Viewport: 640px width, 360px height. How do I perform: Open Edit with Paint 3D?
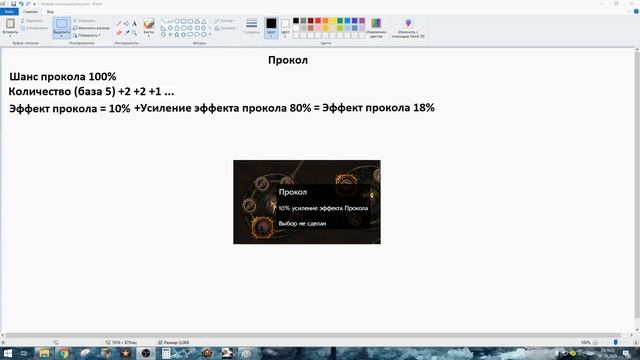(x=408, y=28)
